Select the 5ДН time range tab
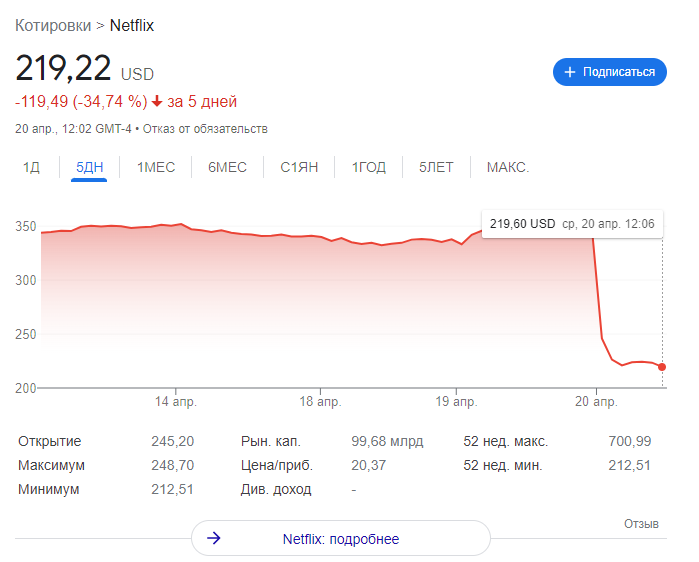 coord(89,167)
